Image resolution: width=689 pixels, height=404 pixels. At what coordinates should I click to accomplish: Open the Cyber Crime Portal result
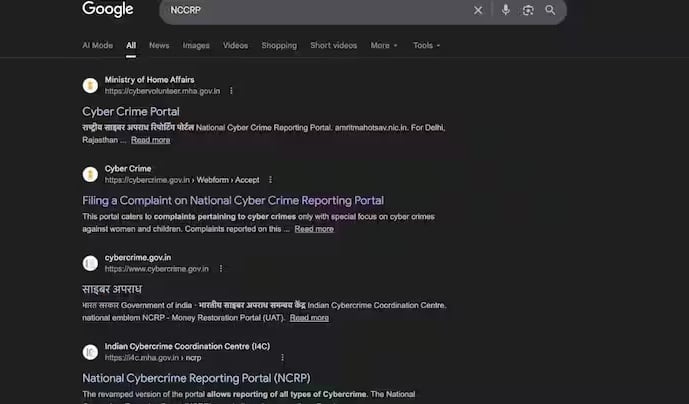click(131, 112)
